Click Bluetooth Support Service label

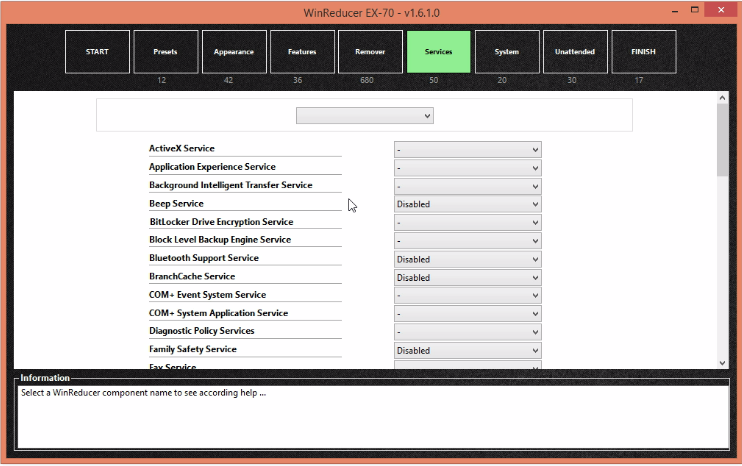point(203,258)
